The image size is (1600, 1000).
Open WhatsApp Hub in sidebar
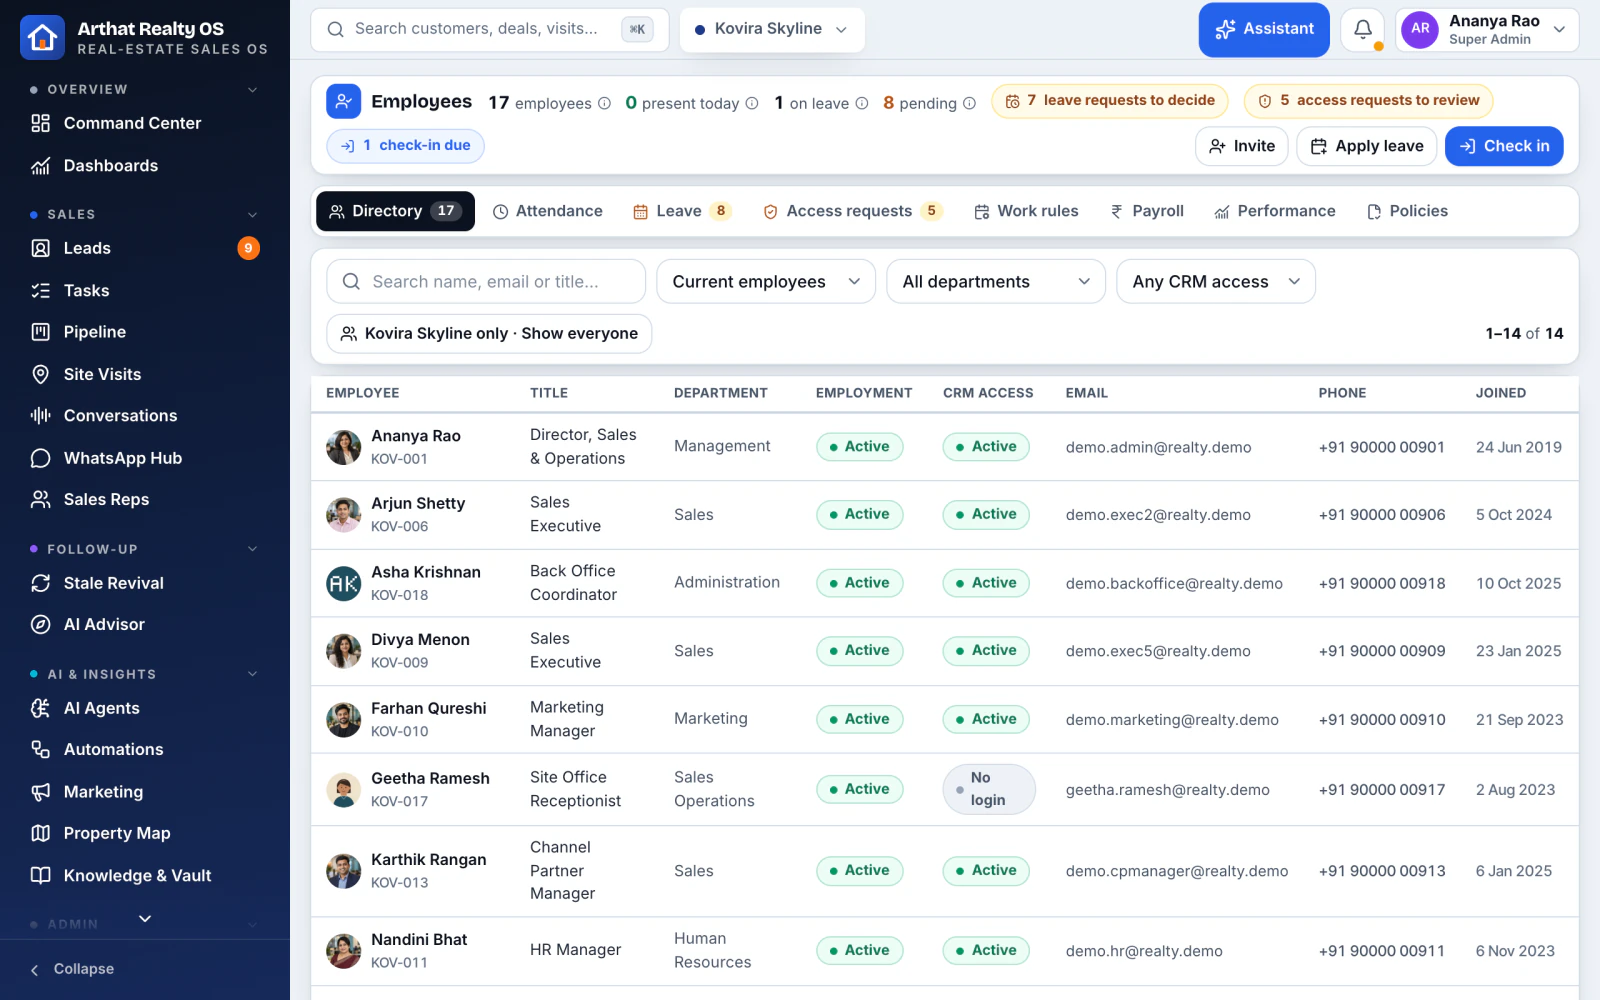click(145, 458)
